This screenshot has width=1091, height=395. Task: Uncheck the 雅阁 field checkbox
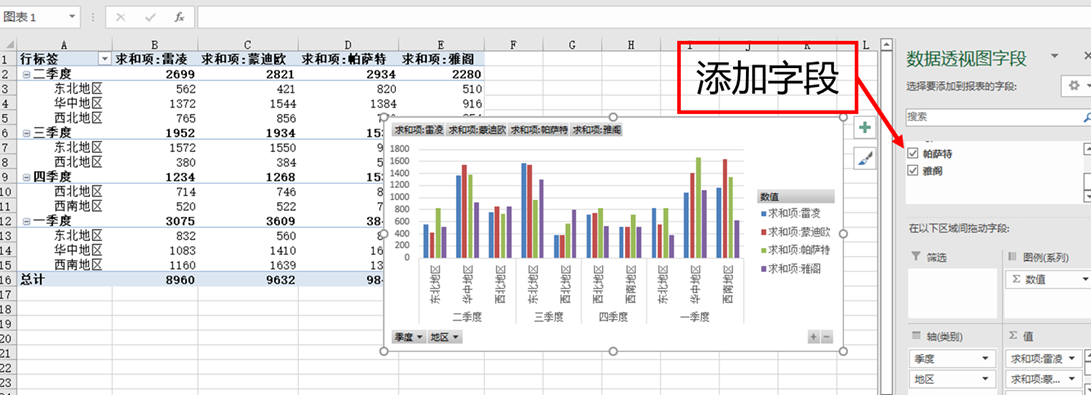tap(912, 170)
